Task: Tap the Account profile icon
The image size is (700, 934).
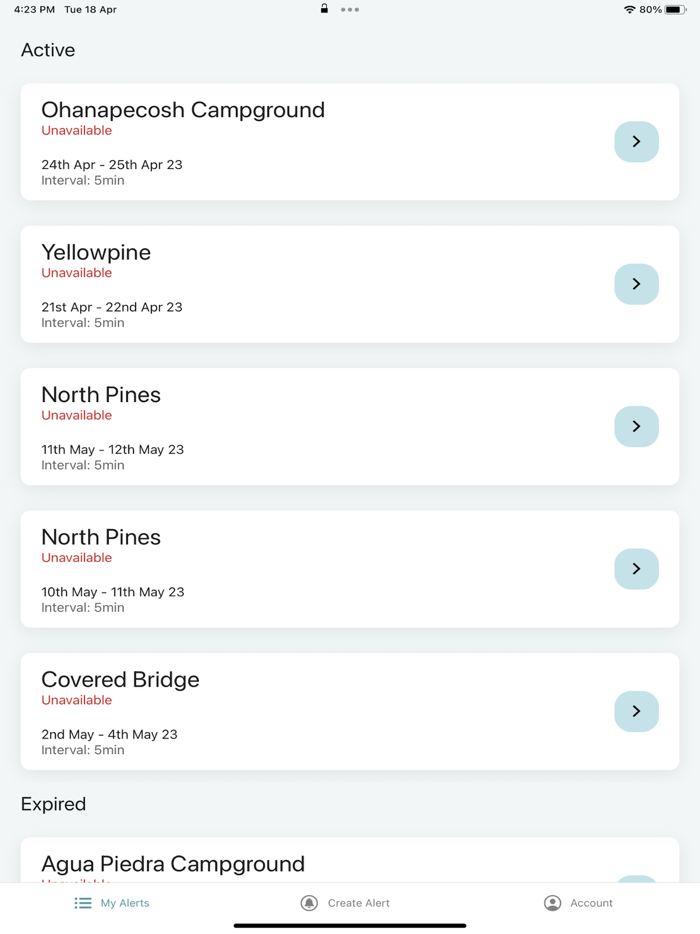Action: (x=552, y=903)
